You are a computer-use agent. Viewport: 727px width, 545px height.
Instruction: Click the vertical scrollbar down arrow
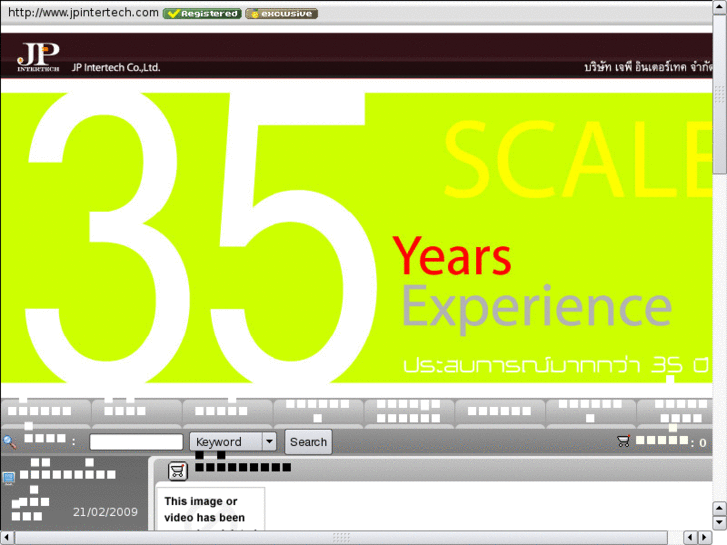coord(720,522)
